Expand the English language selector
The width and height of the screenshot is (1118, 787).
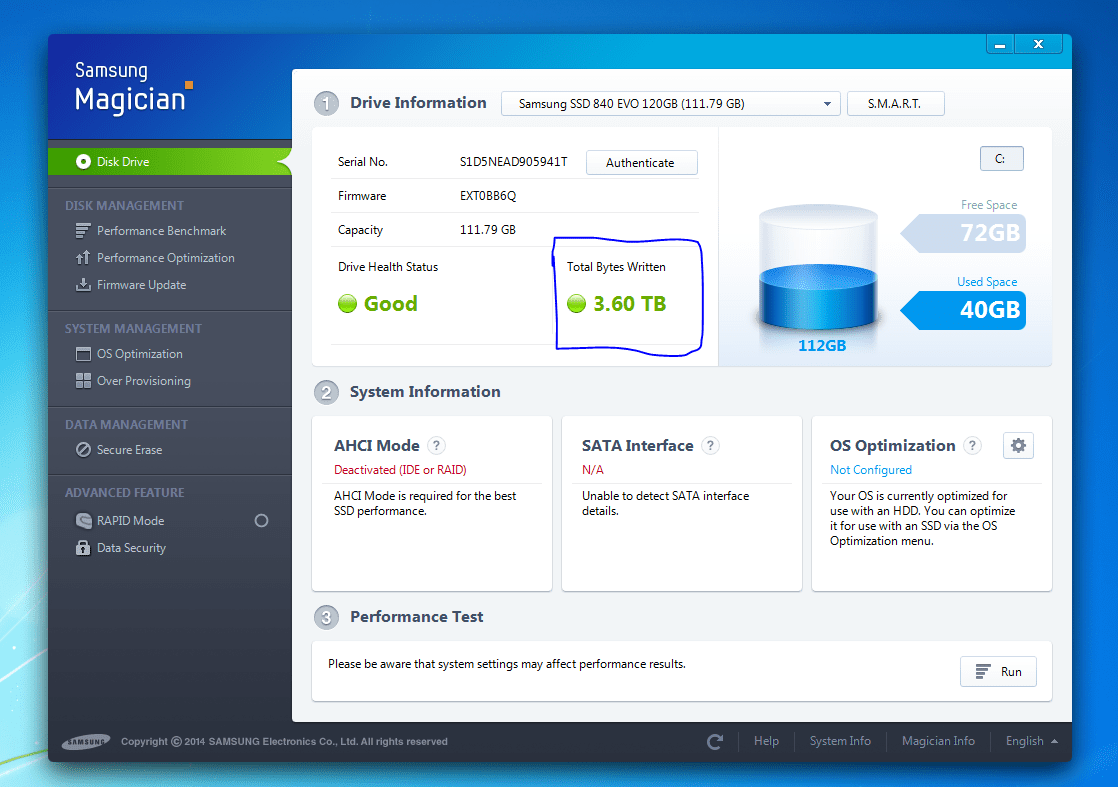click(1031, 741)
